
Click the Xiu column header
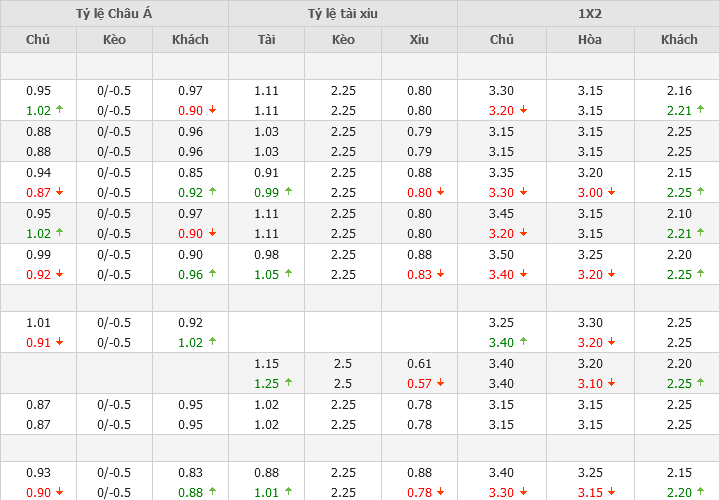click(419, 40)
